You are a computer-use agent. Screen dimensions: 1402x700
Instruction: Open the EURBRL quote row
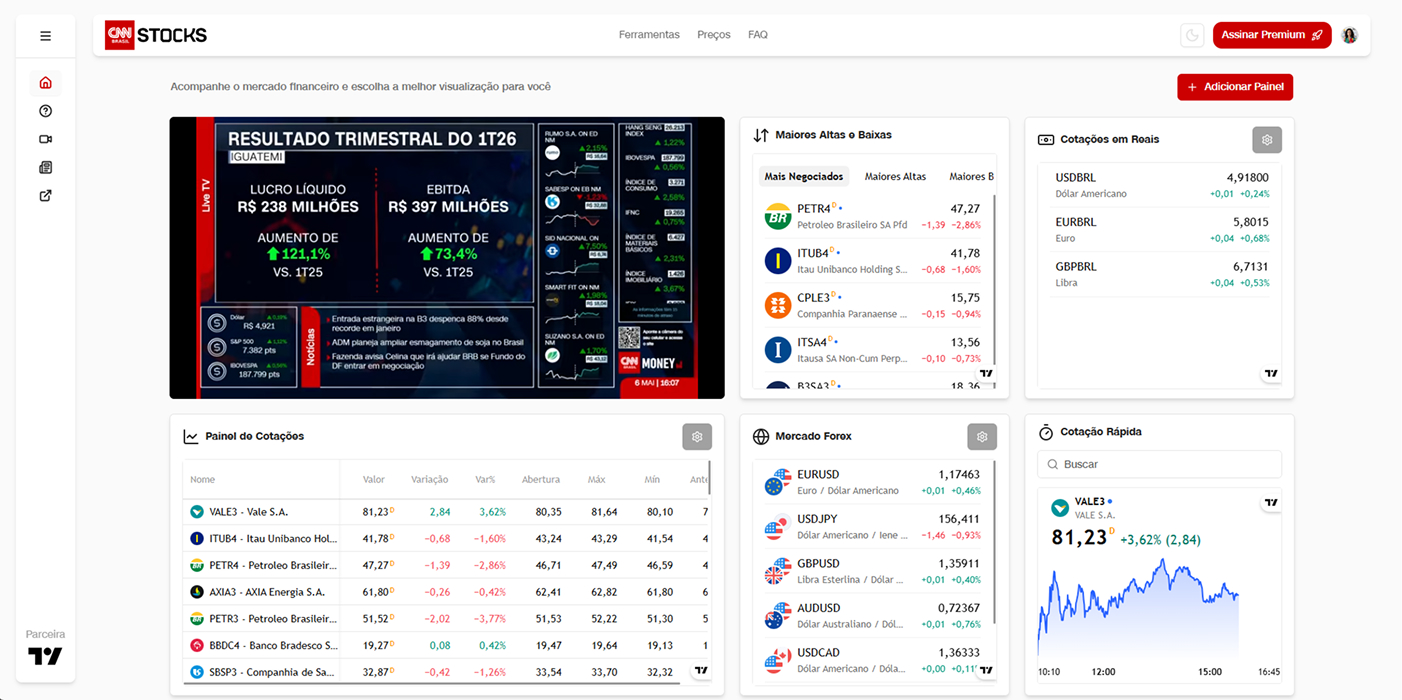pos(1160,230)
